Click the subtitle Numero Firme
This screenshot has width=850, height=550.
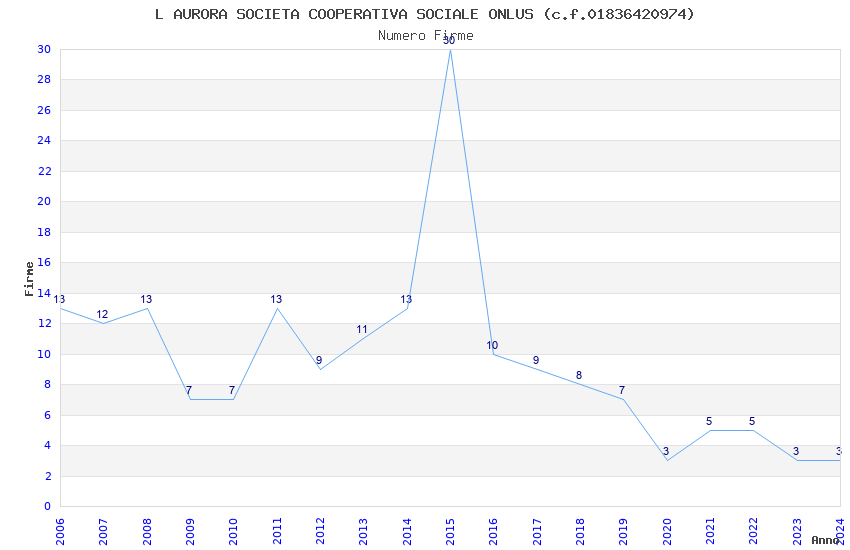[x=426, y=36]
